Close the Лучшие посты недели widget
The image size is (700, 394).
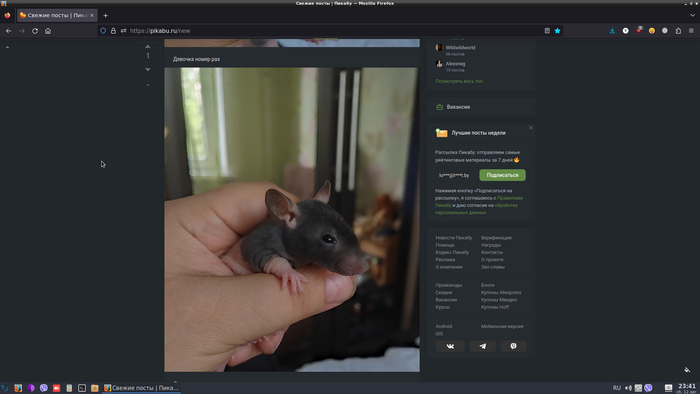pyautogui.click(x=531, y=128)
